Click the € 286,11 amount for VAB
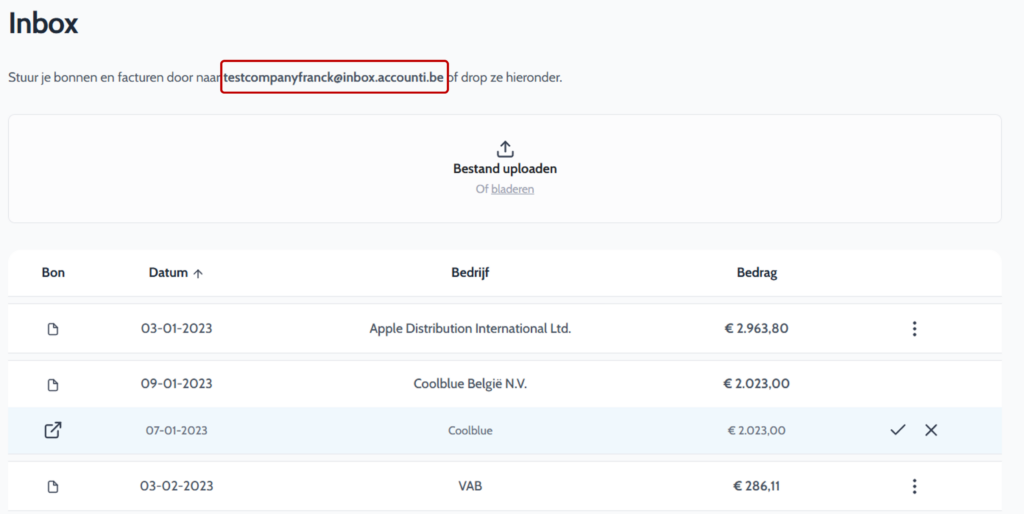1024x514 pixels. [x=756, y=486]
